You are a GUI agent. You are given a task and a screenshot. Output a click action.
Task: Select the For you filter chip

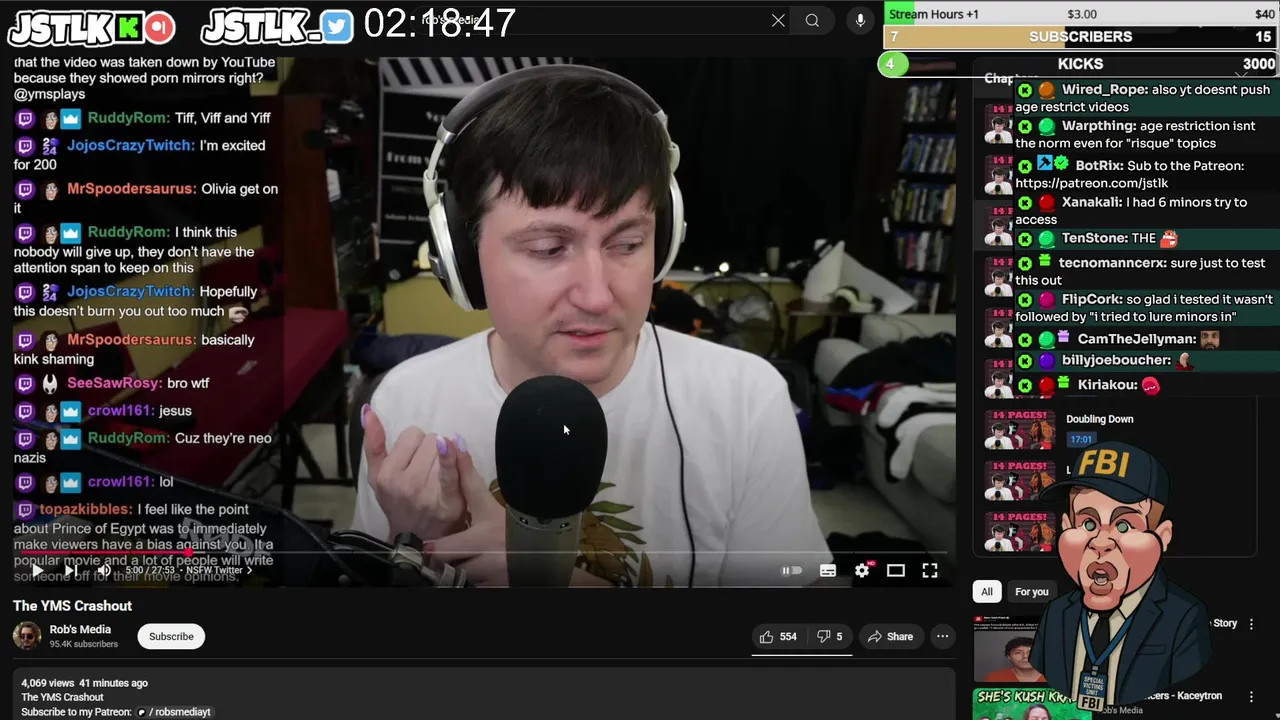click(x=1032, y=591)
